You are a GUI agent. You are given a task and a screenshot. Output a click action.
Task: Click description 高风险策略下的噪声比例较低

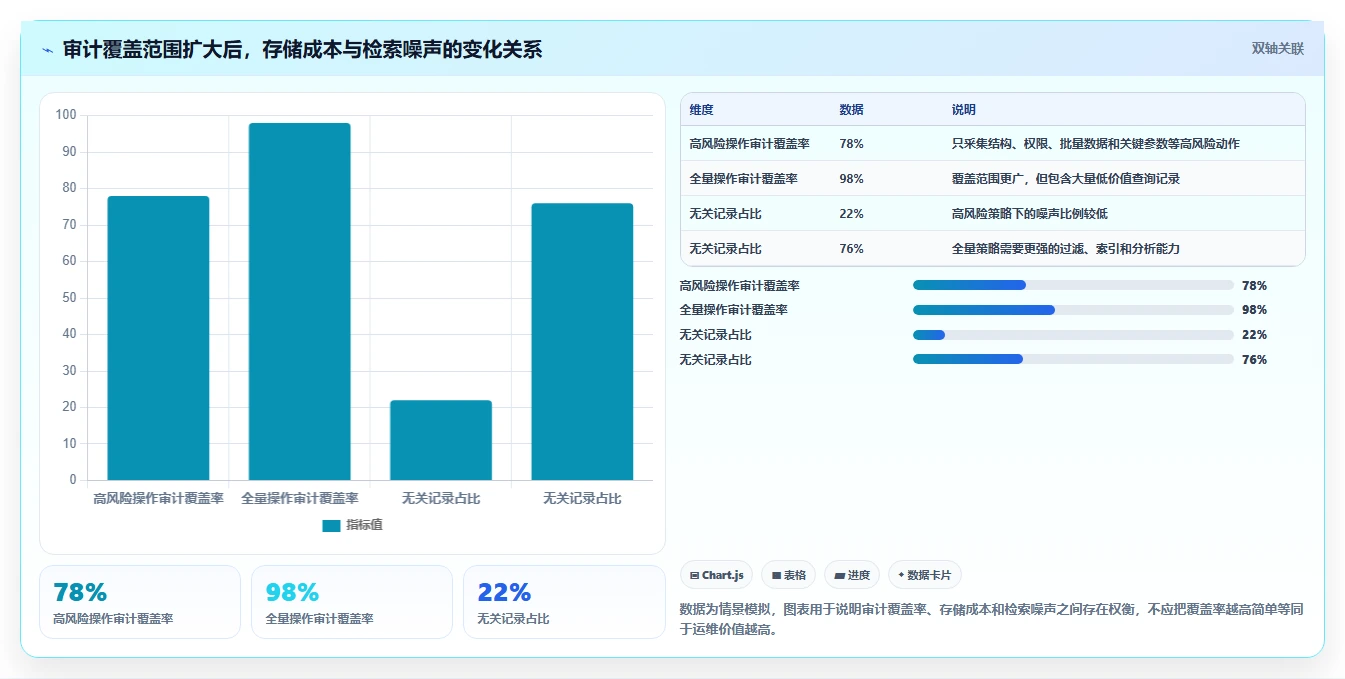(x=1030, y=214)
